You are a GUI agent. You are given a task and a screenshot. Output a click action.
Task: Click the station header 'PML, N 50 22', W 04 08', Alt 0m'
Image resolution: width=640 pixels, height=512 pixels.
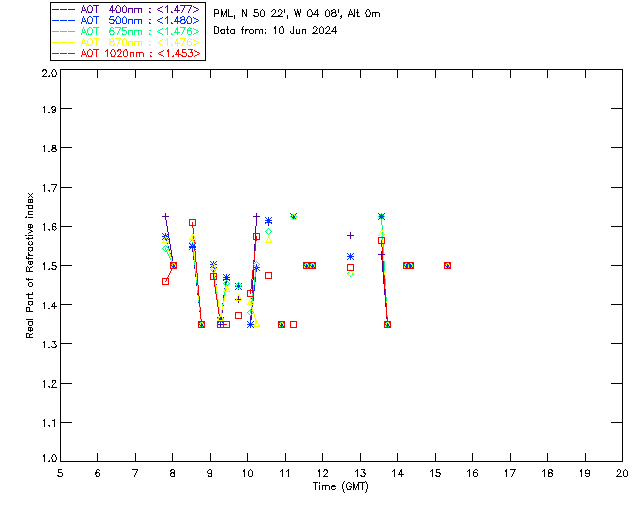297,13
